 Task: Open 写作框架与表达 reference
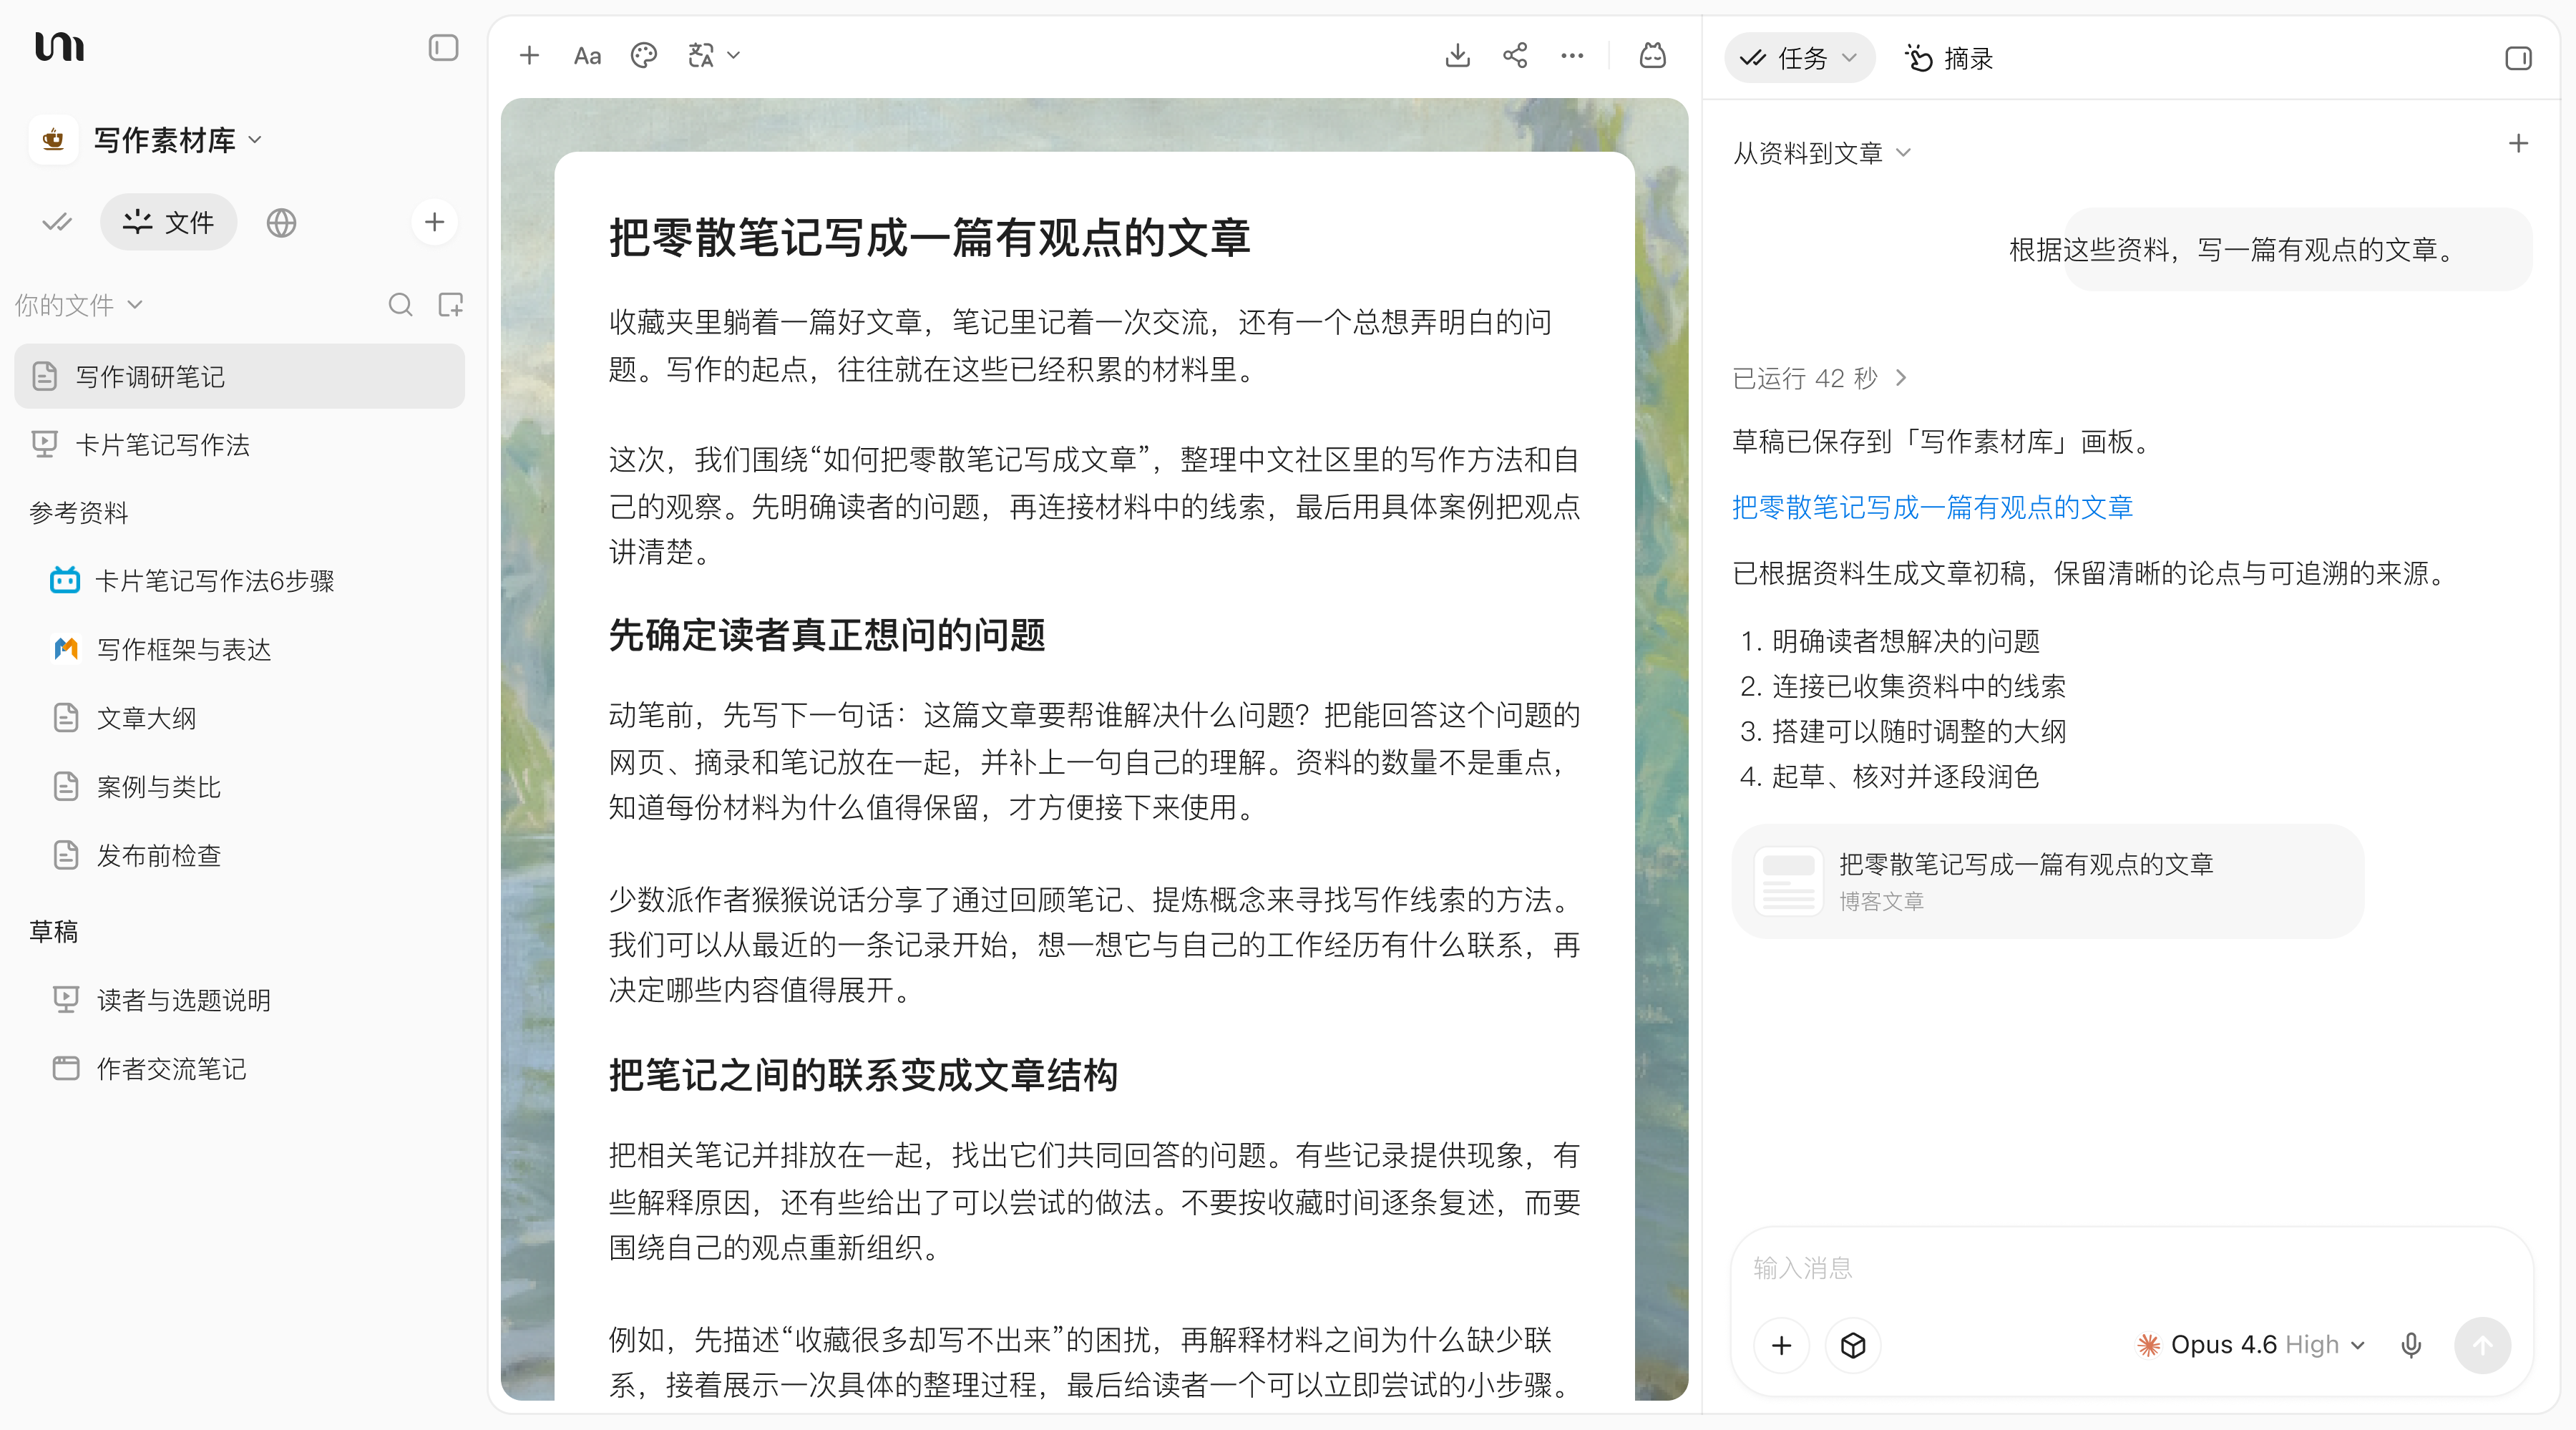pyautogui.click(x=240, y=649)
